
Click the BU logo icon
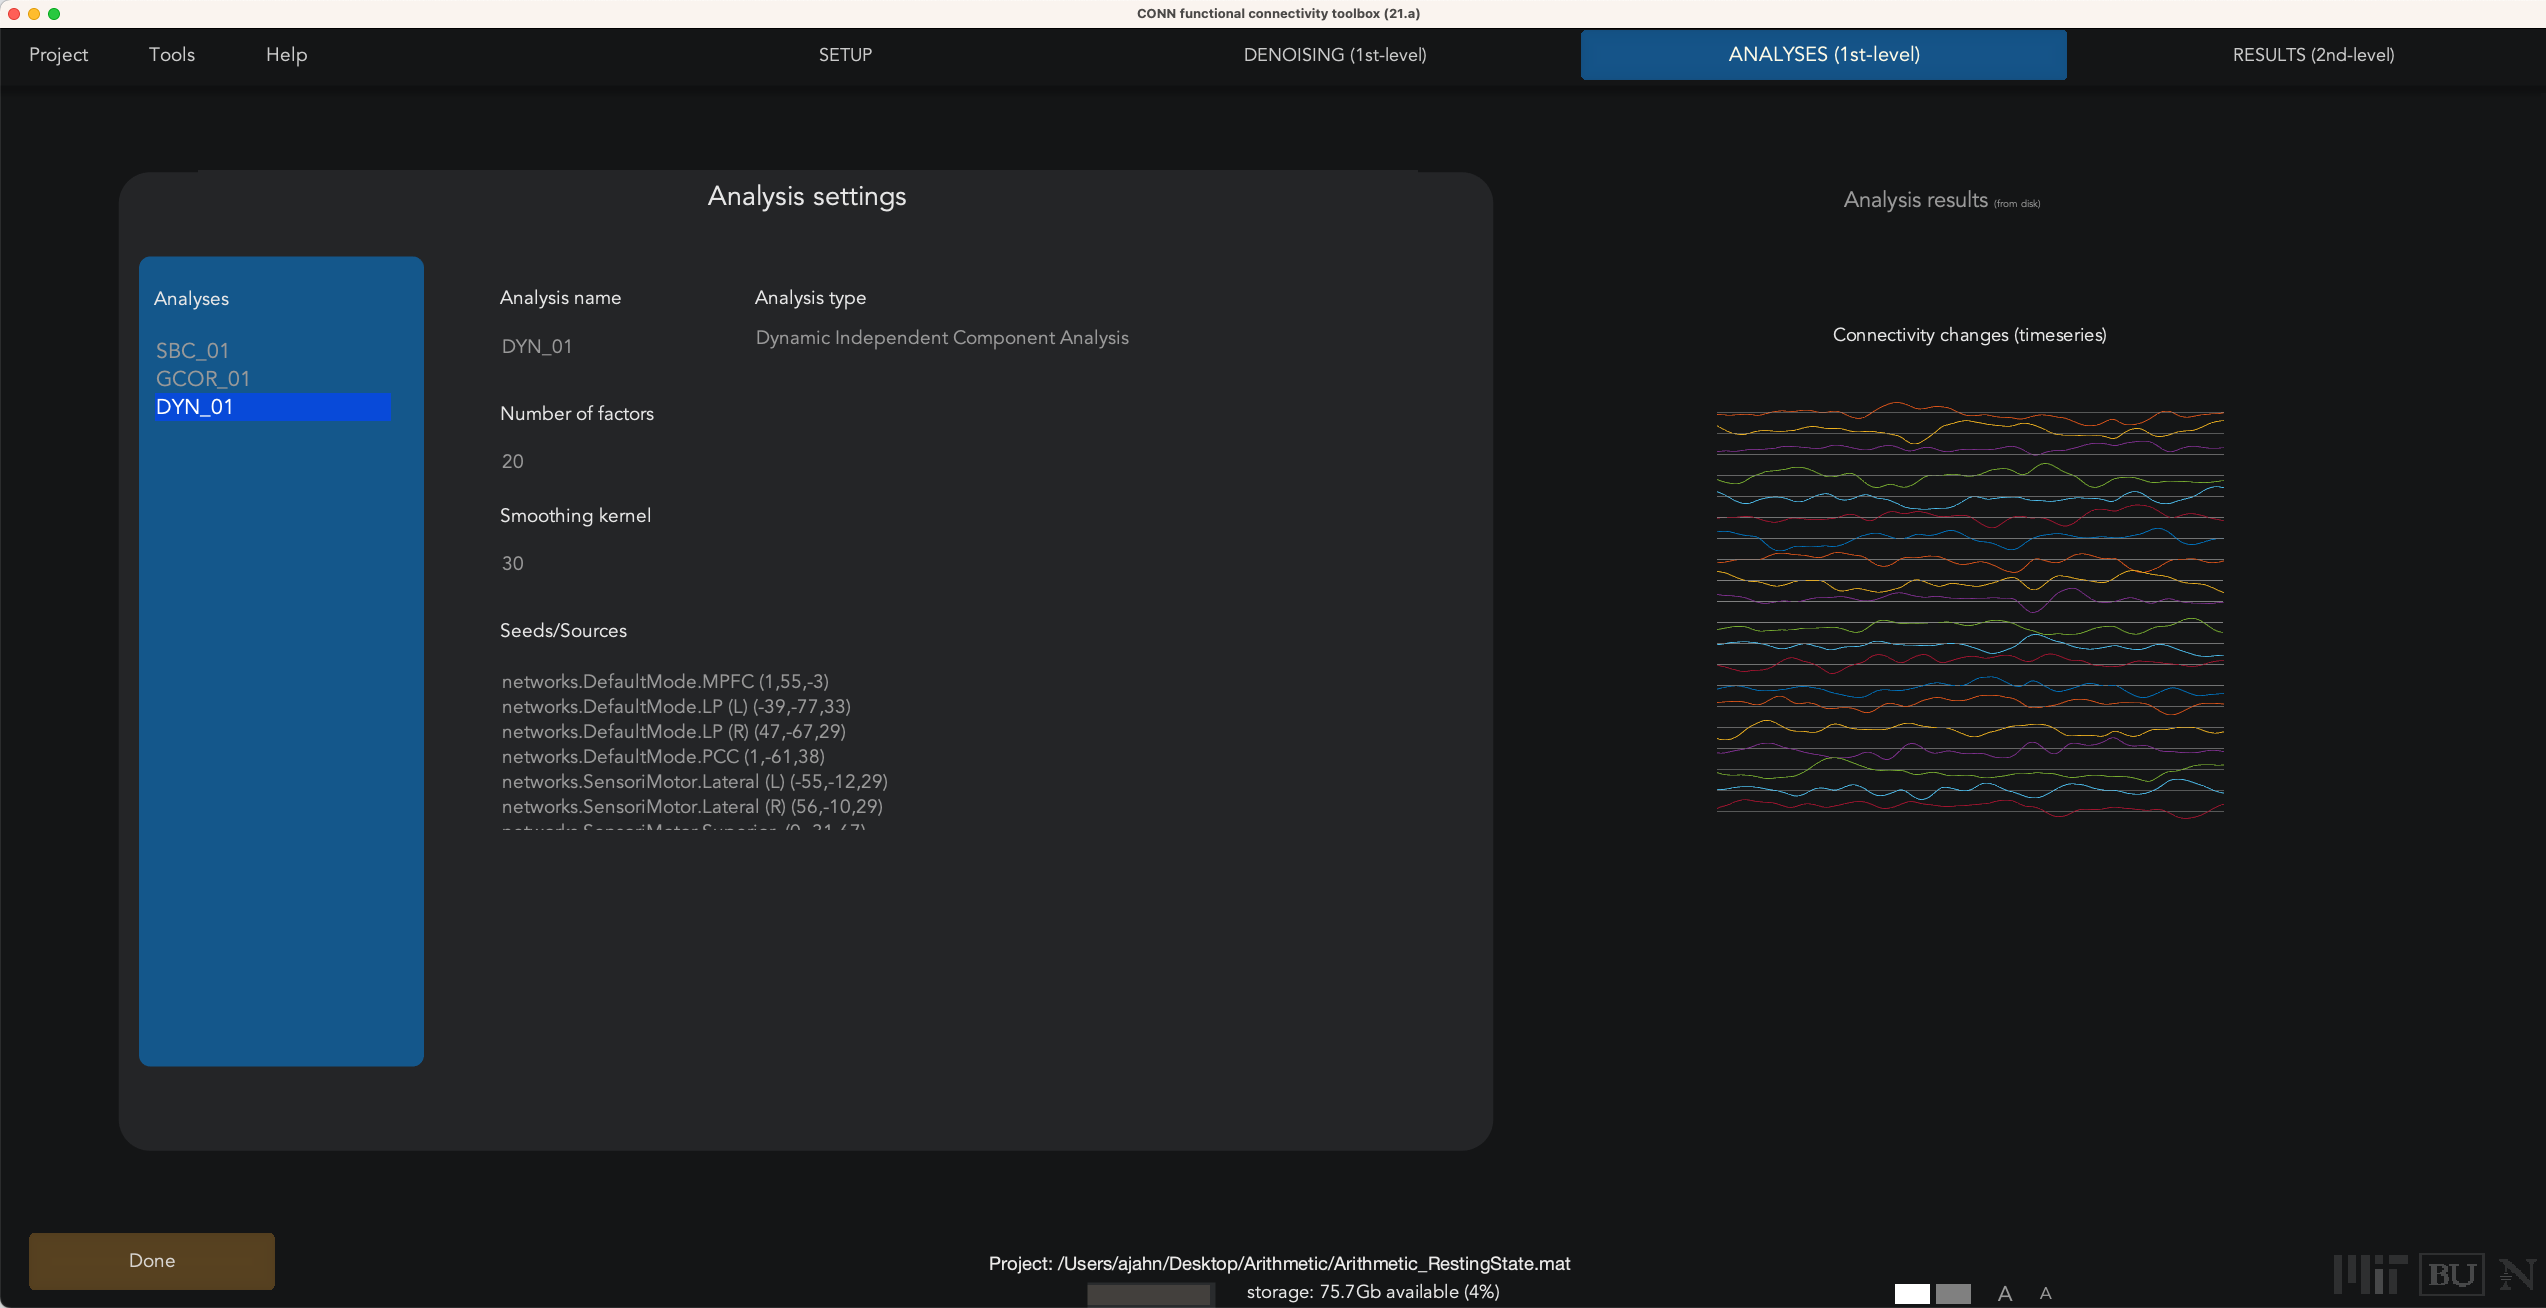(2452, 1274)
